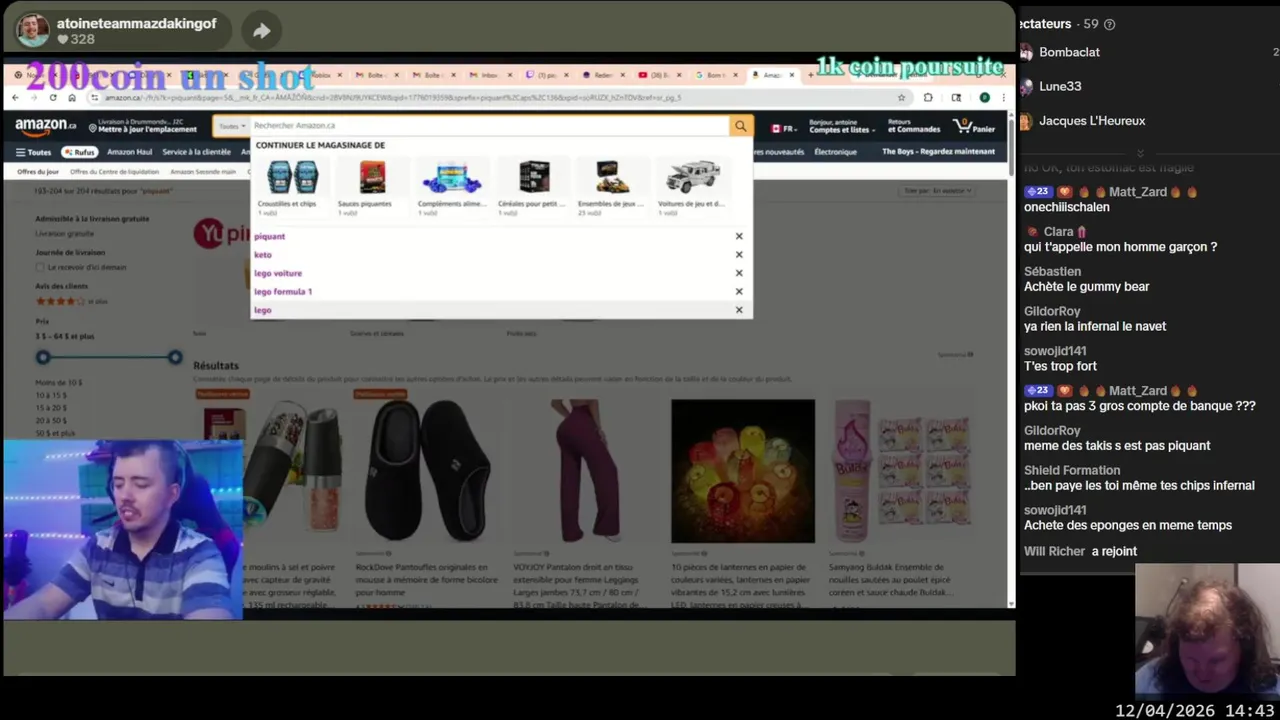Open the streamer profile avatar atoineteammazdakingof
Viewport: 1280px width, 720px height.
[x=33, y=30]
